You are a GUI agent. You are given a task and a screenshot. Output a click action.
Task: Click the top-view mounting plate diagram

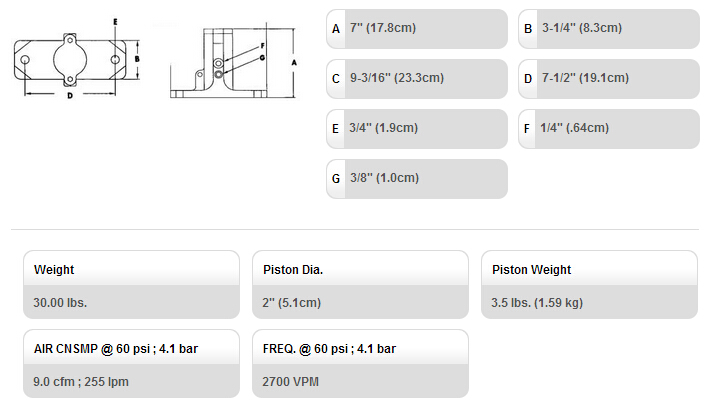[76, 59]
